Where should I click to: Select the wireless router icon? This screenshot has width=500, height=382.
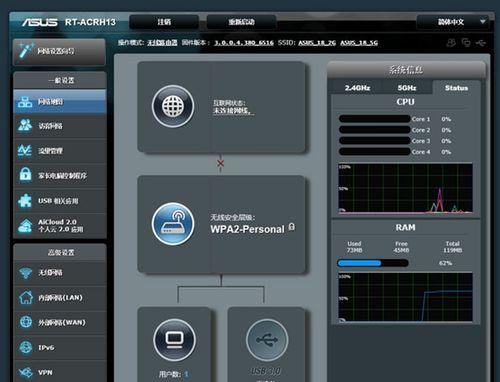[173, 224]
